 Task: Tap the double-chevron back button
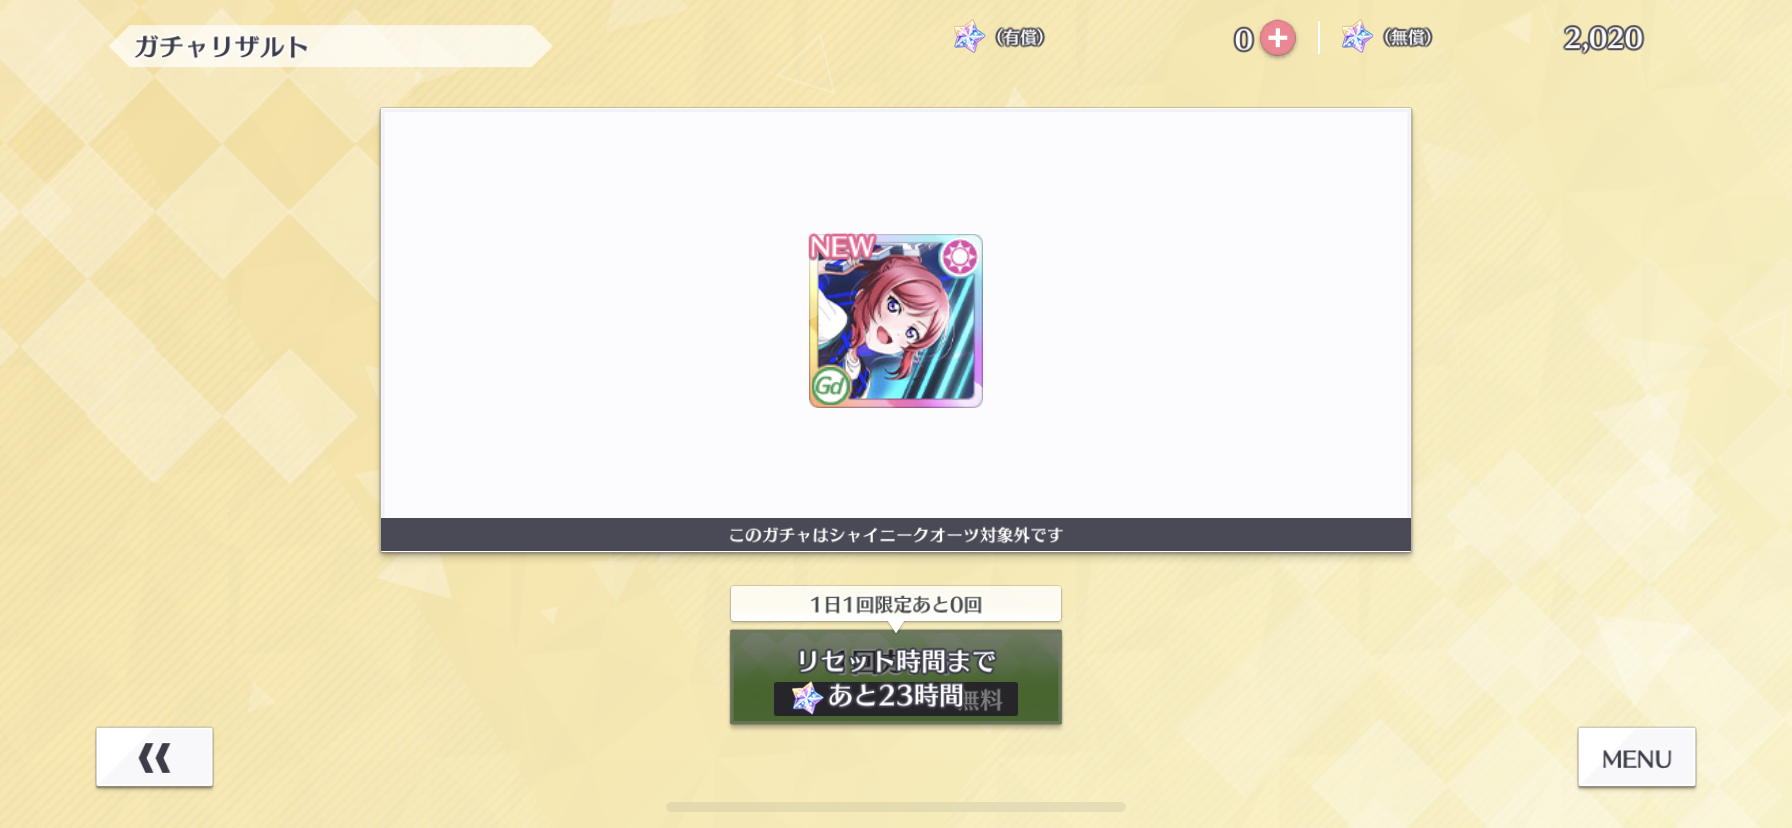154,757
